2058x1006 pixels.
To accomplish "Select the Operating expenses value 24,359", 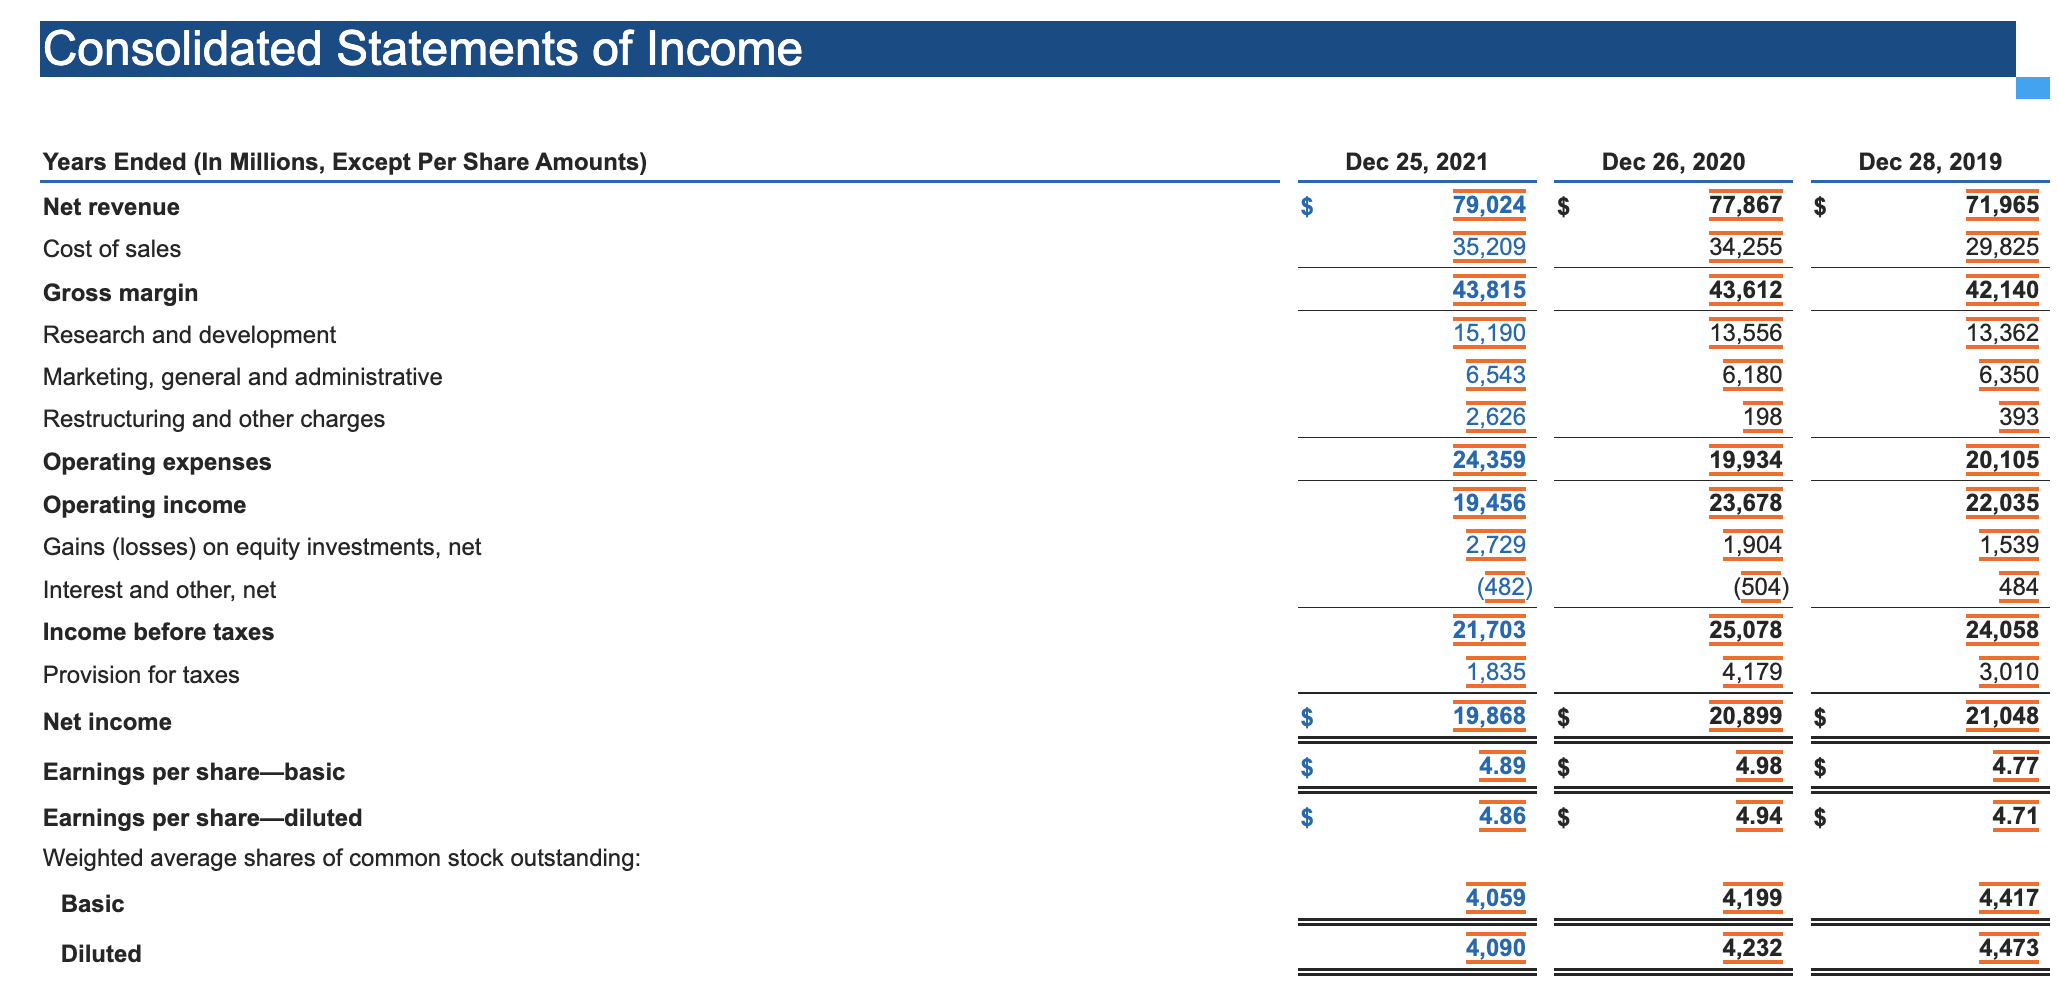I will click(1489, 460).
